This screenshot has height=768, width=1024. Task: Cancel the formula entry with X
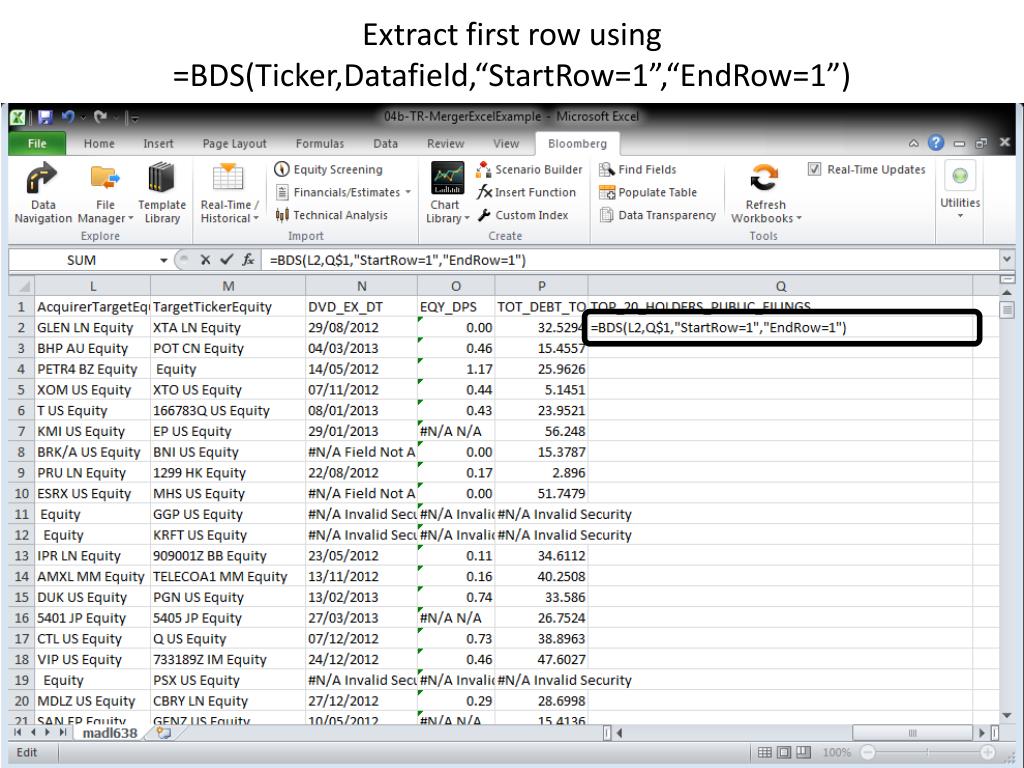click(x=205, y=260)
